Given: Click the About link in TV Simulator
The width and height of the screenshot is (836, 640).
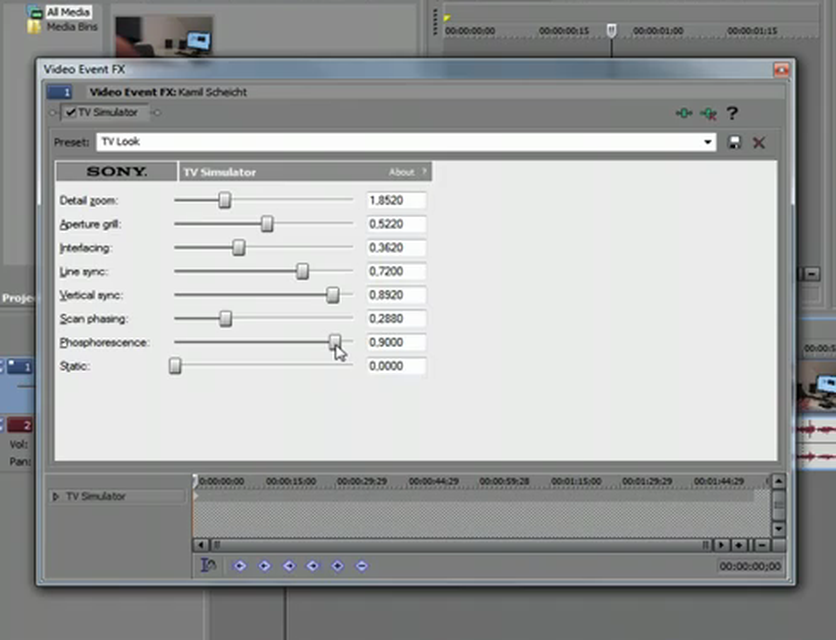Looking at the screenshot, I should 401,172.
